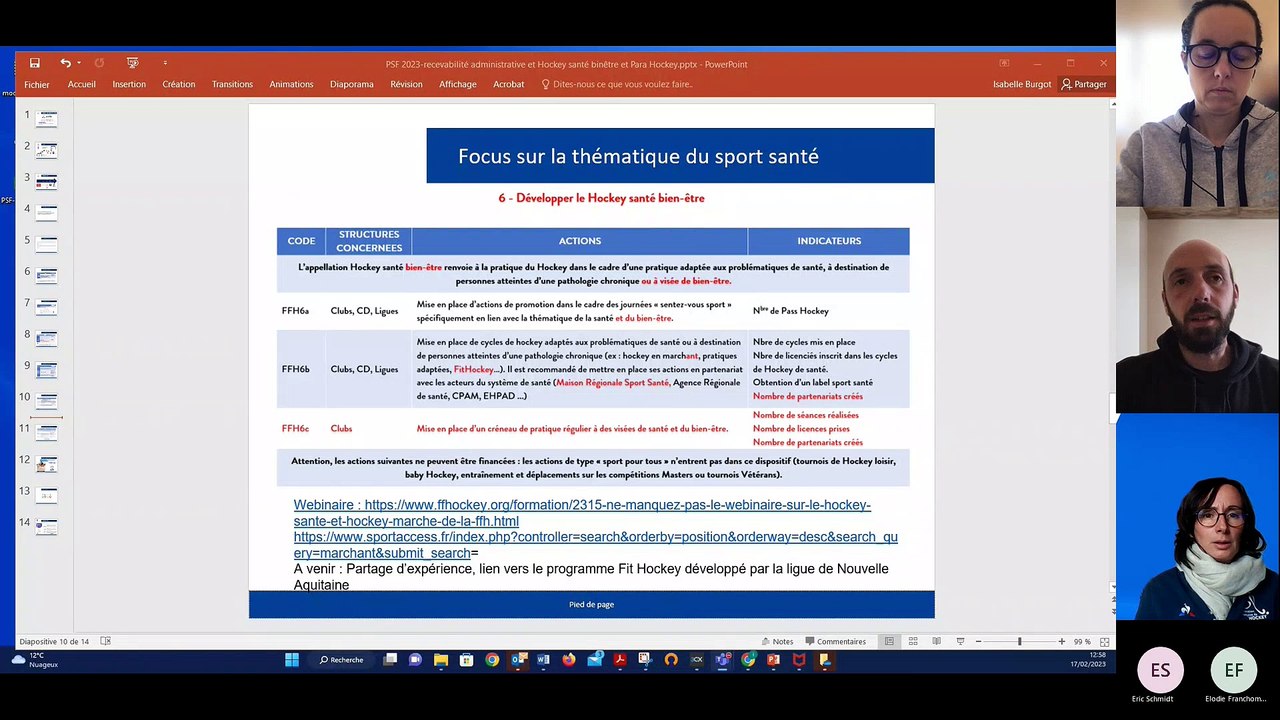Open Firefox from the taskbar
The image size is (1280, 720).
569,660
